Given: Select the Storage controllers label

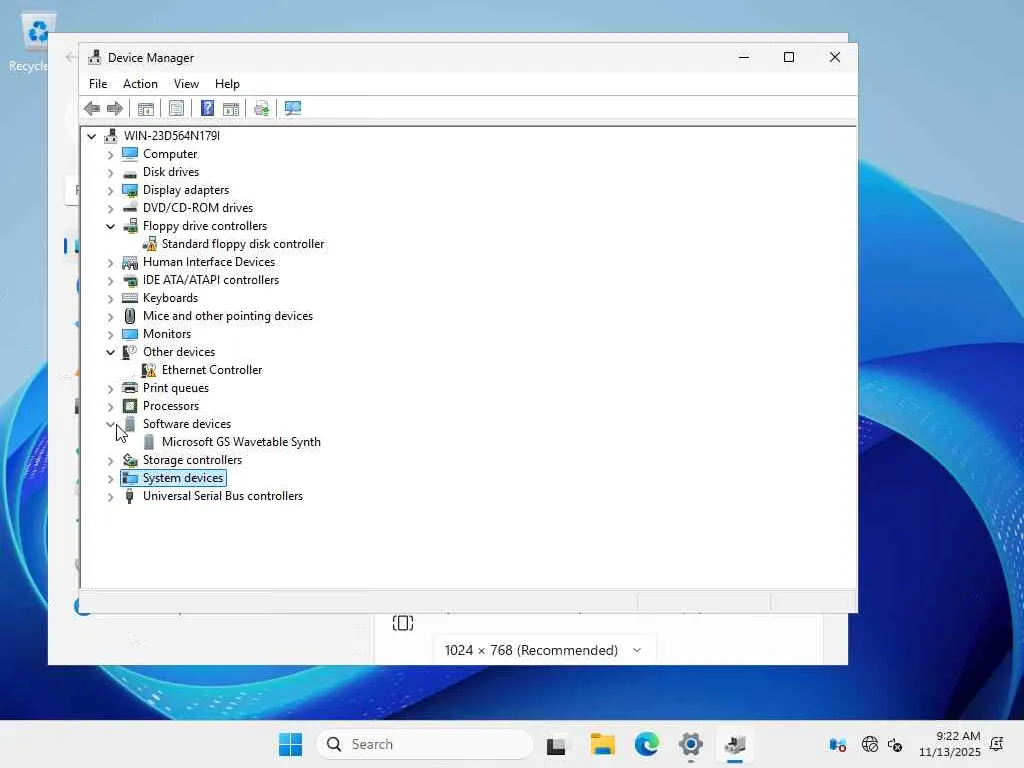Looking at the screenshot, I should point(192,460).
